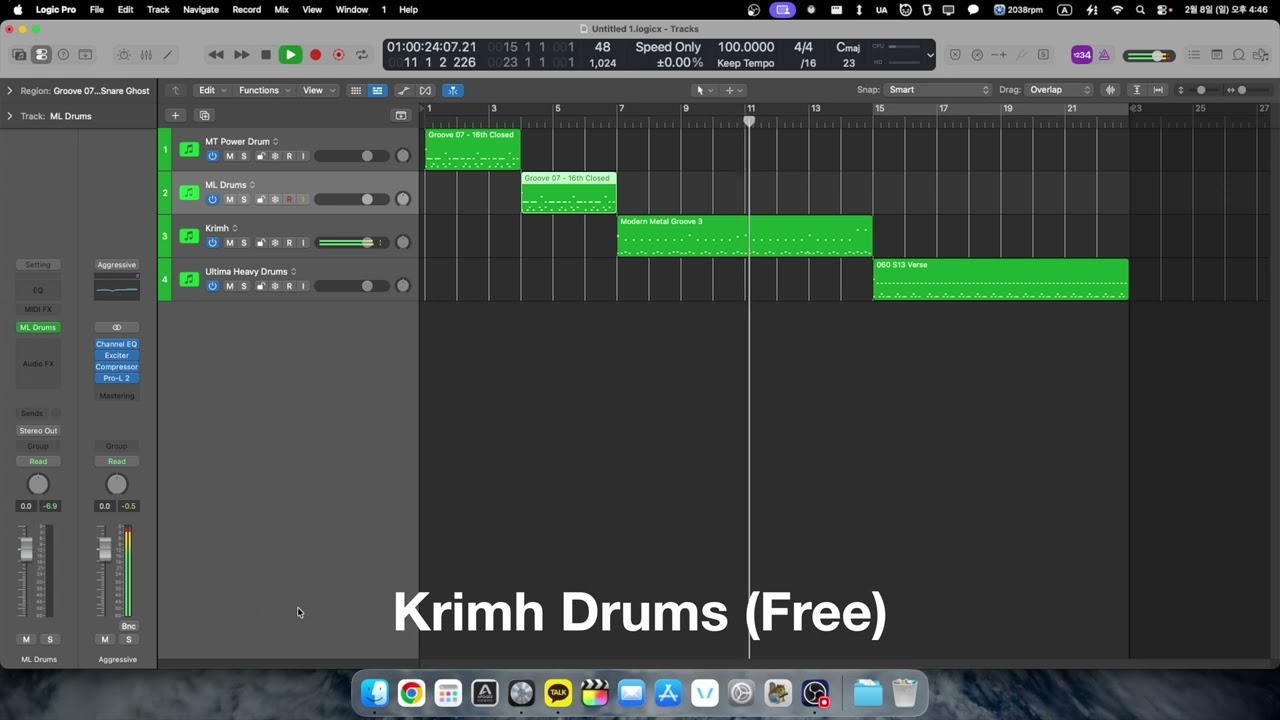1280x720 pixels.
Task: Record-enable the Ultima Heavy Drums track
Action: [289, 286]
